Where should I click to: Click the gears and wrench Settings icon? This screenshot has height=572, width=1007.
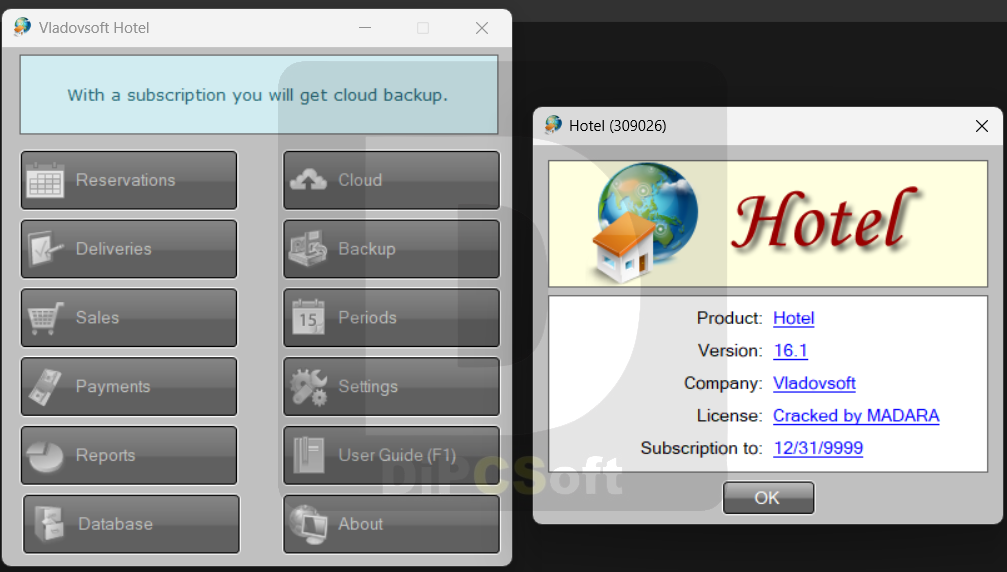[x=308, y=386]
